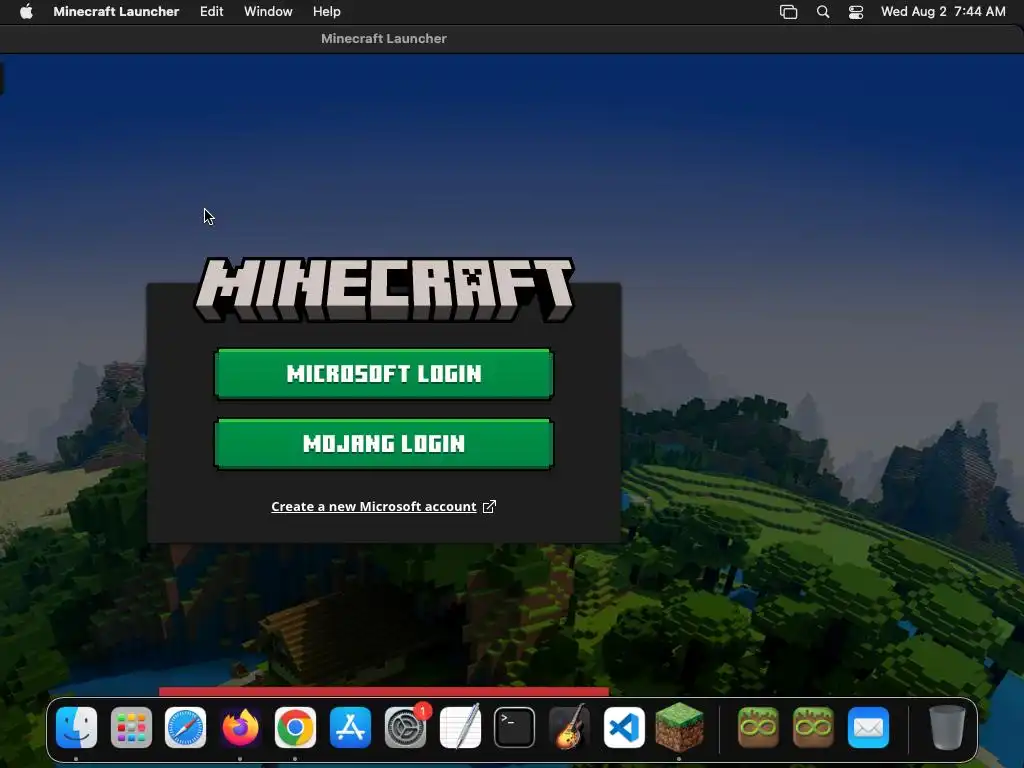The height and width of the screenshot is (768, 1024).
Task: Open Create a new Microsoft account link
Action: (374, 507)
